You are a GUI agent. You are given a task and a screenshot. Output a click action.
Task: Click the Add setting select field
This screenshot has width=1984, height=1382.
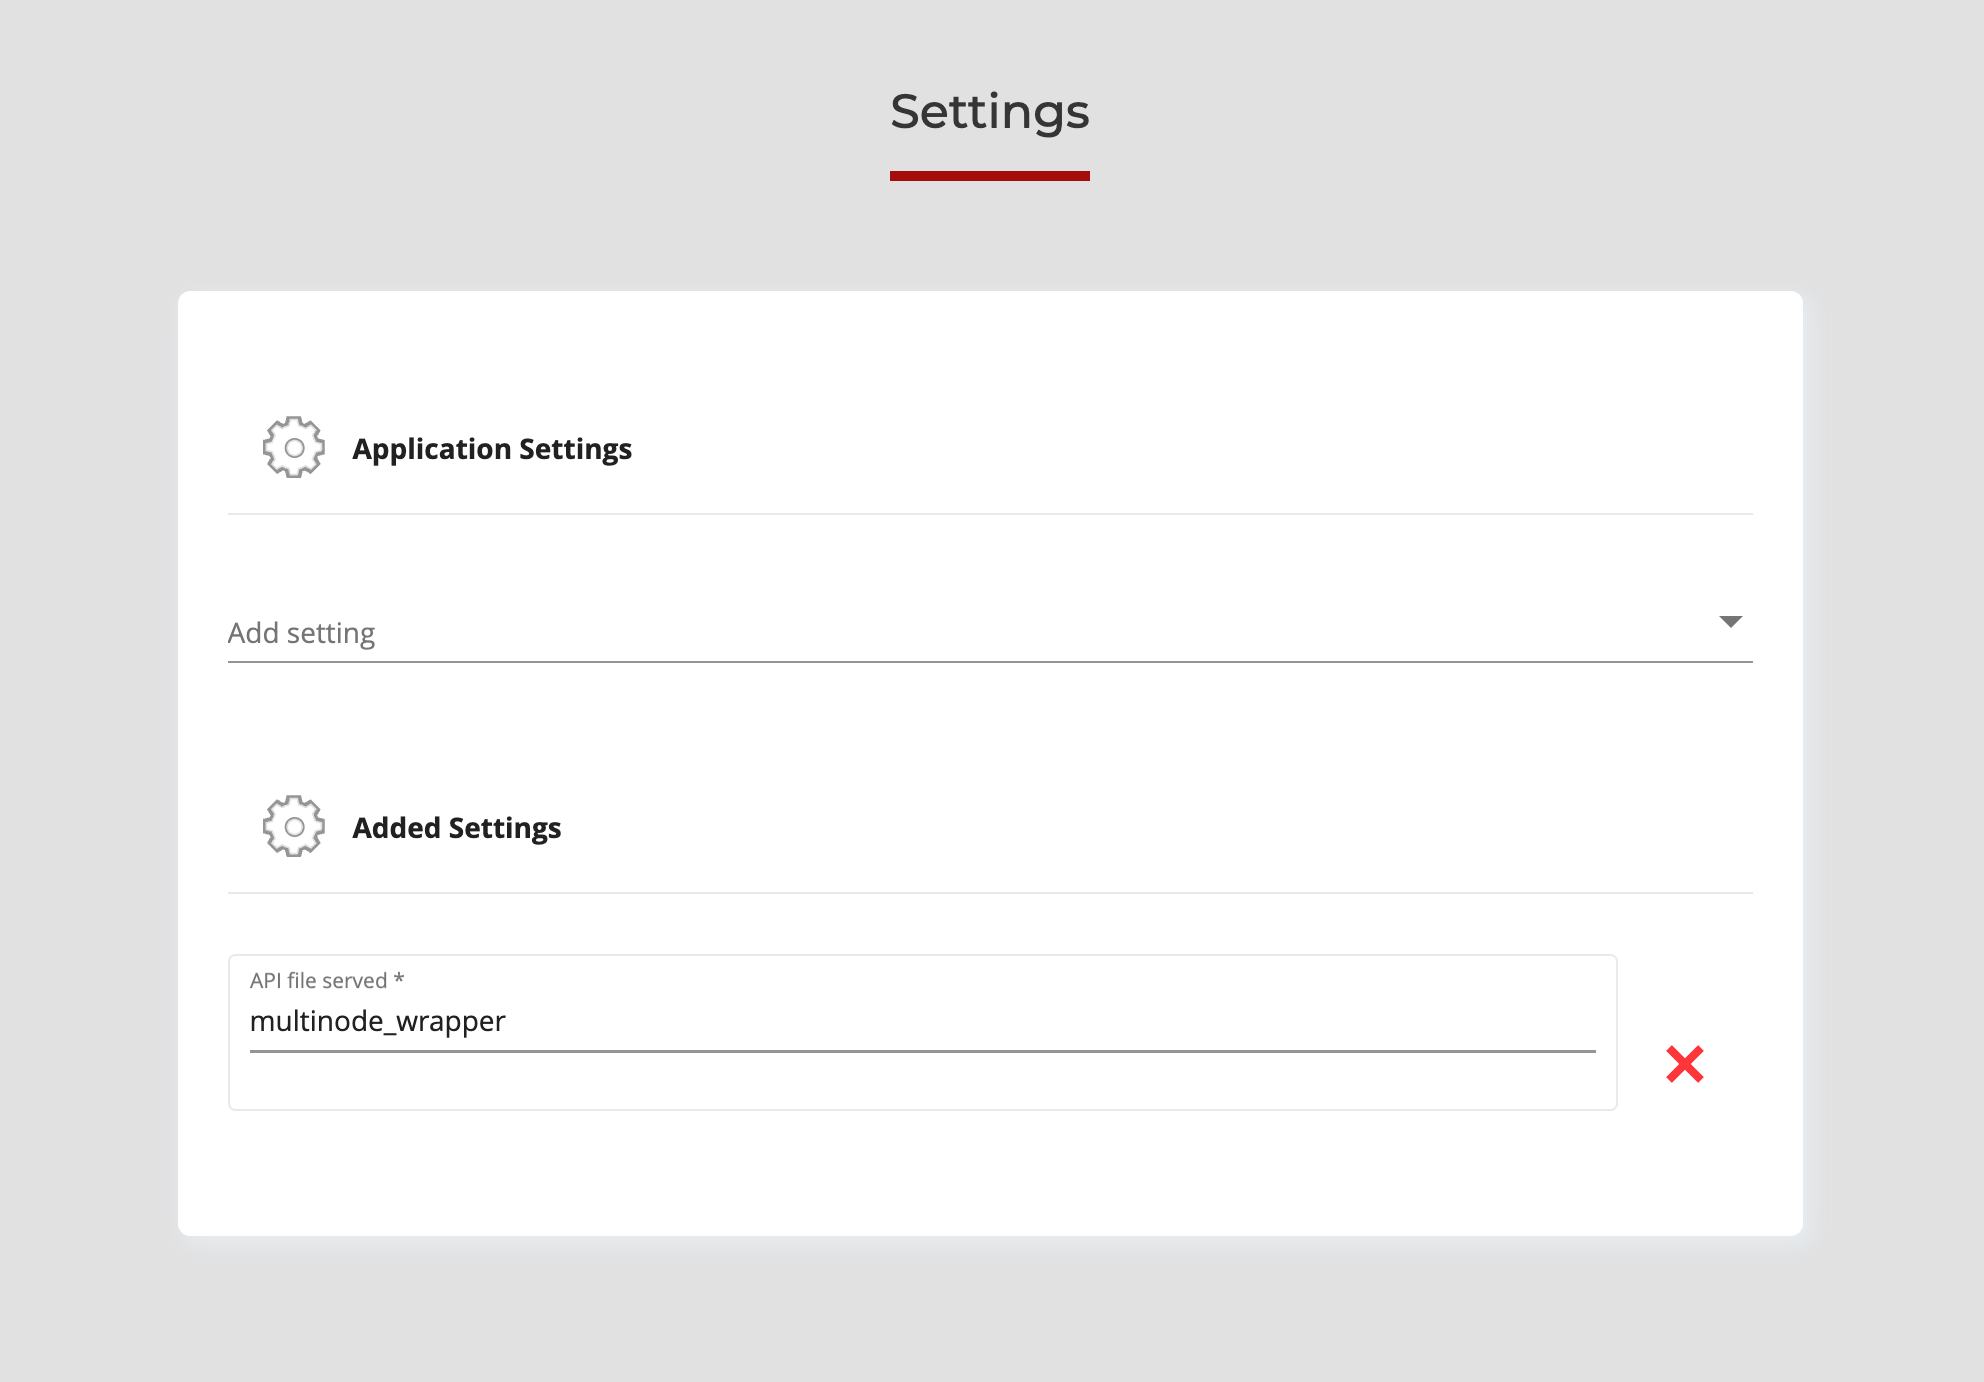click(x=990, y=632)
